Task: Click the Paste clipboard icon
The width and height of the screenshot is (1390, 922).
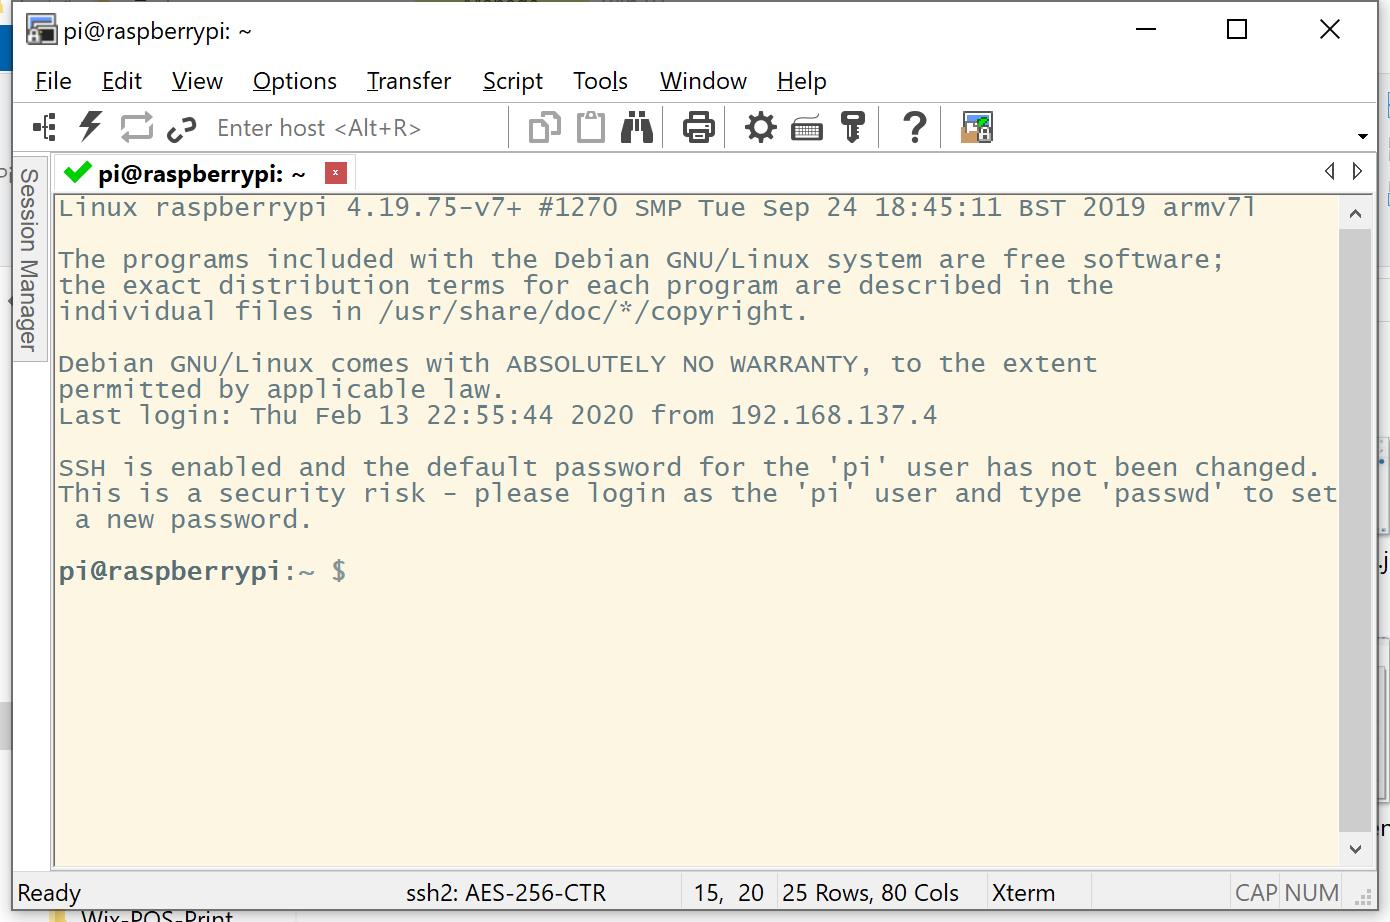Action: (591, 127)
